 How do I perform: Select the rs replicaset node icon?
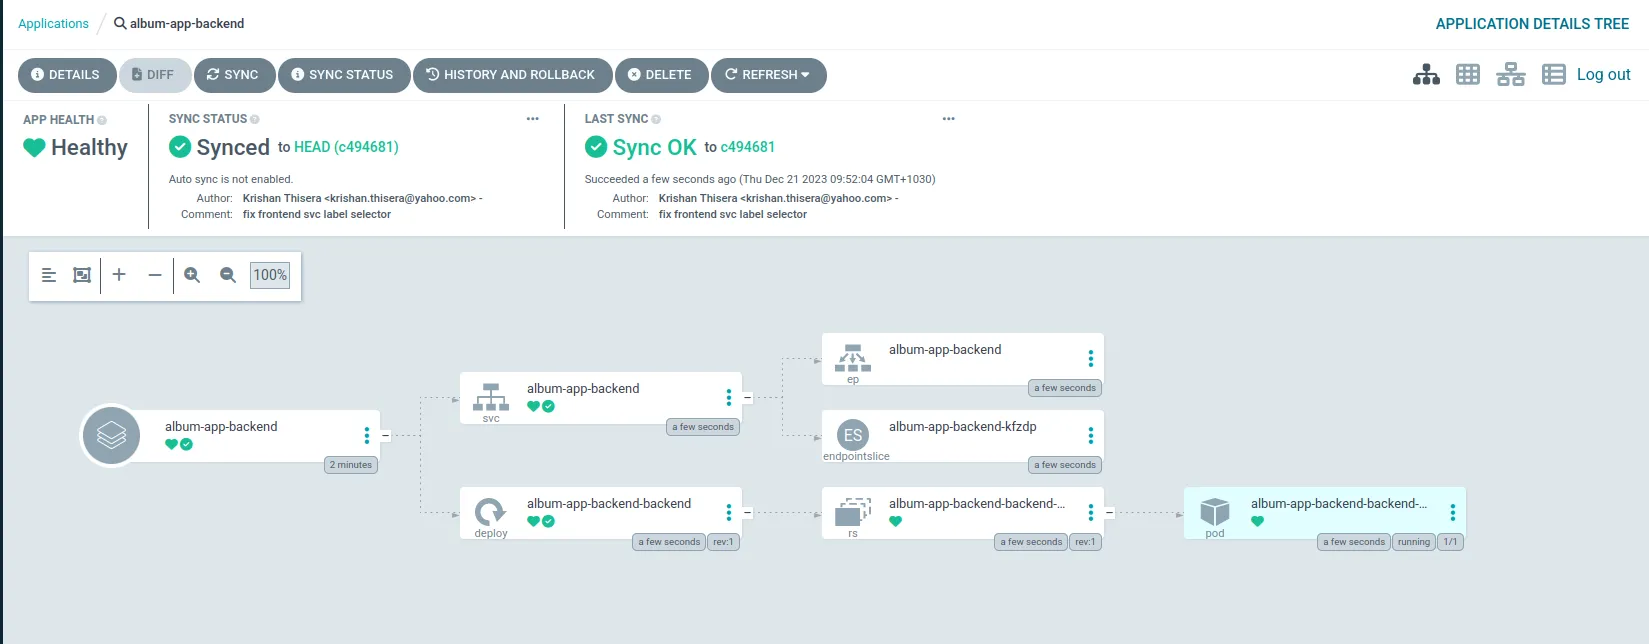pyautogui.click(x=853, y=512)
